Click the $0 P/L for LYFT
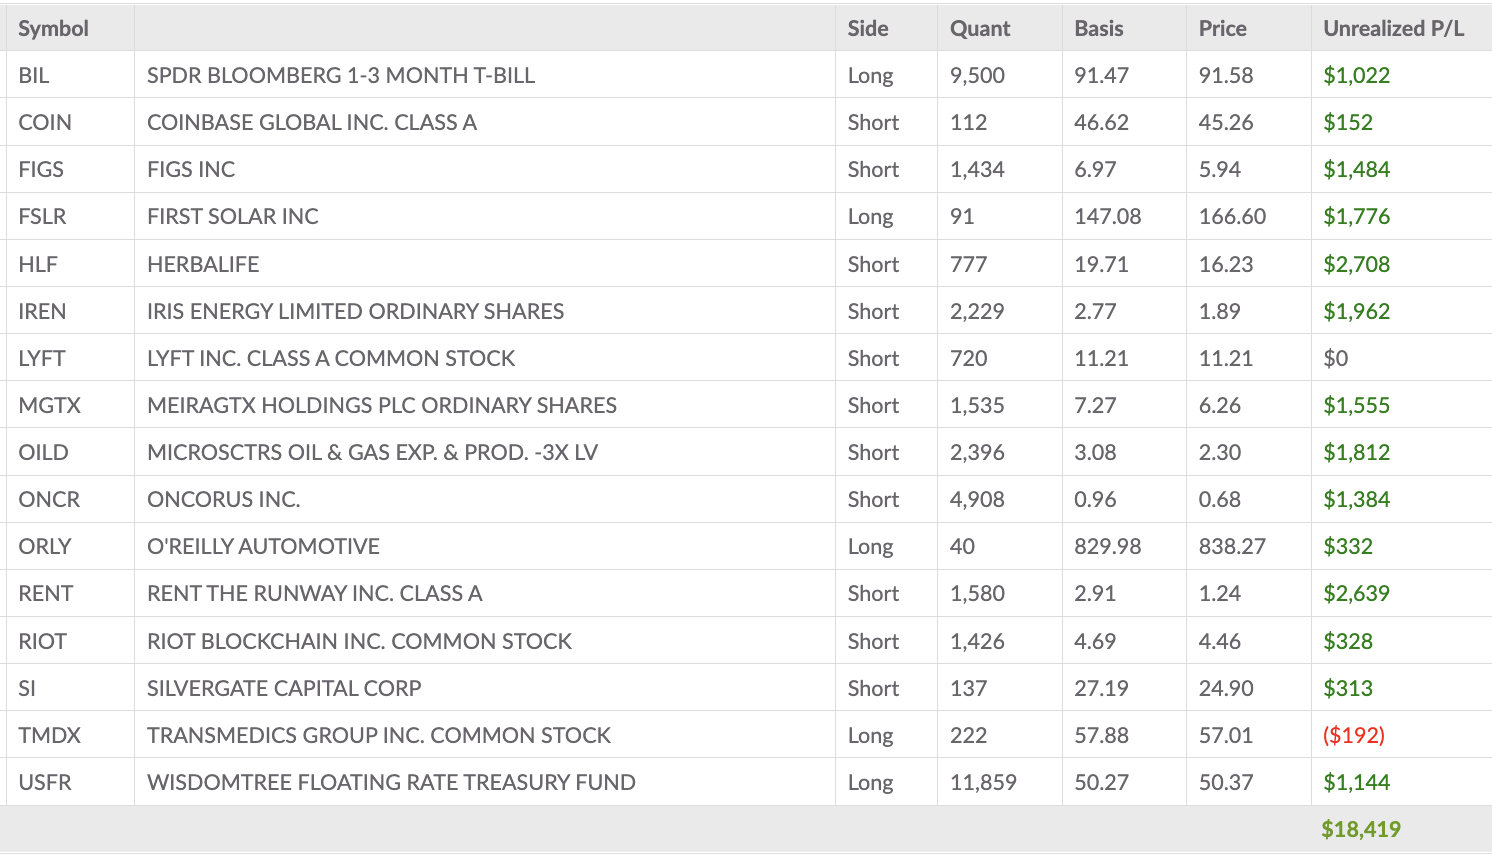The image size is (1492, 860). [x=1336, y=358]
